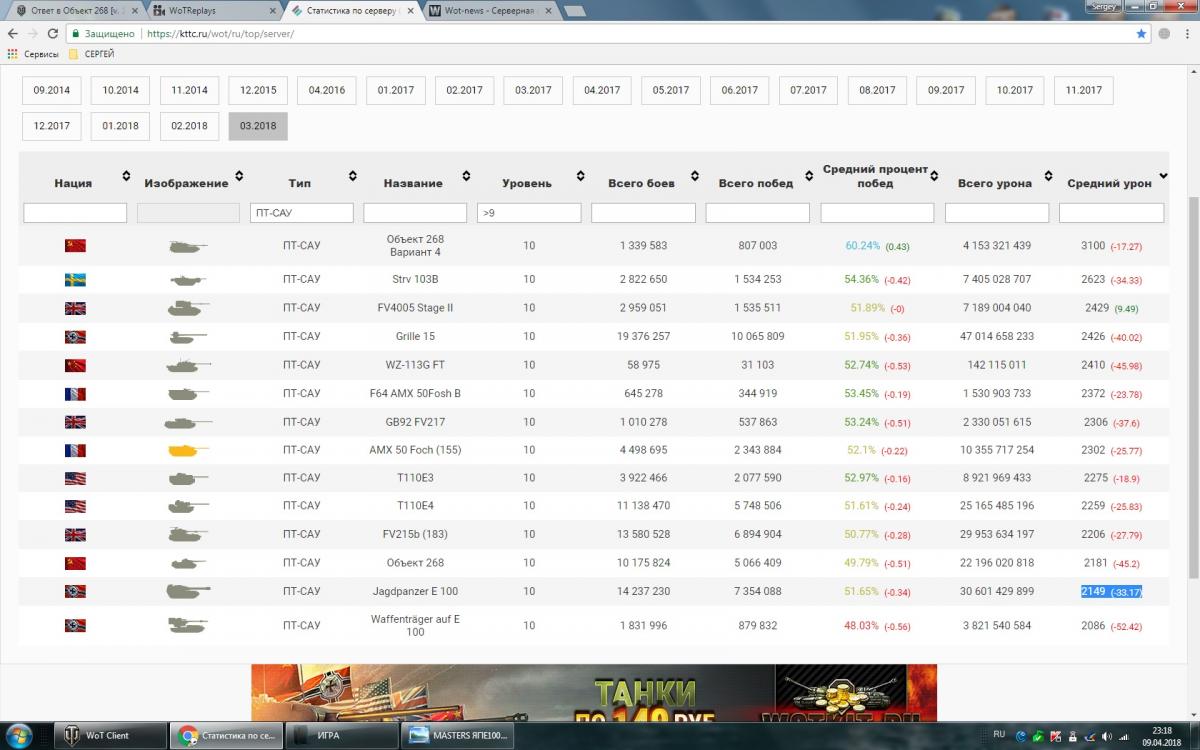Image resolution: width=1200 pixels, height=750 pixels.
Task: Click the Soviet flag in the Объект 268 Вариант 4 row
Action: (x=75, y=245)
